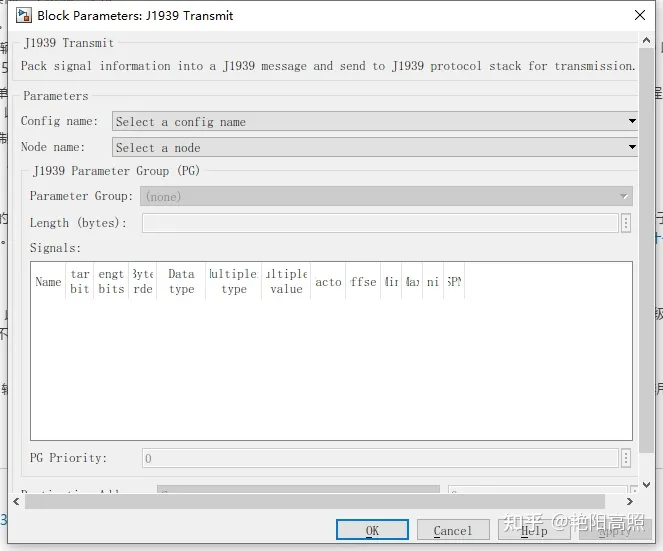Select the Start bit column header

tap(80, 282)
